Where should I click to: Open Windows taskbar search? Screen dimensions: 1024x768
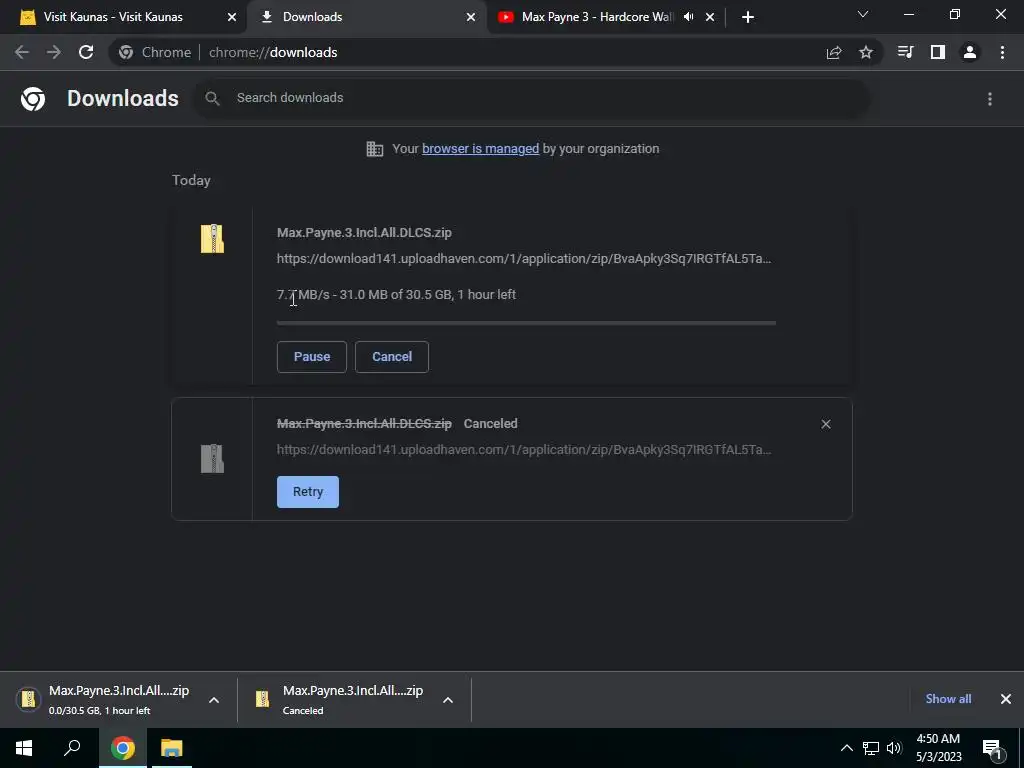(72, 748)
